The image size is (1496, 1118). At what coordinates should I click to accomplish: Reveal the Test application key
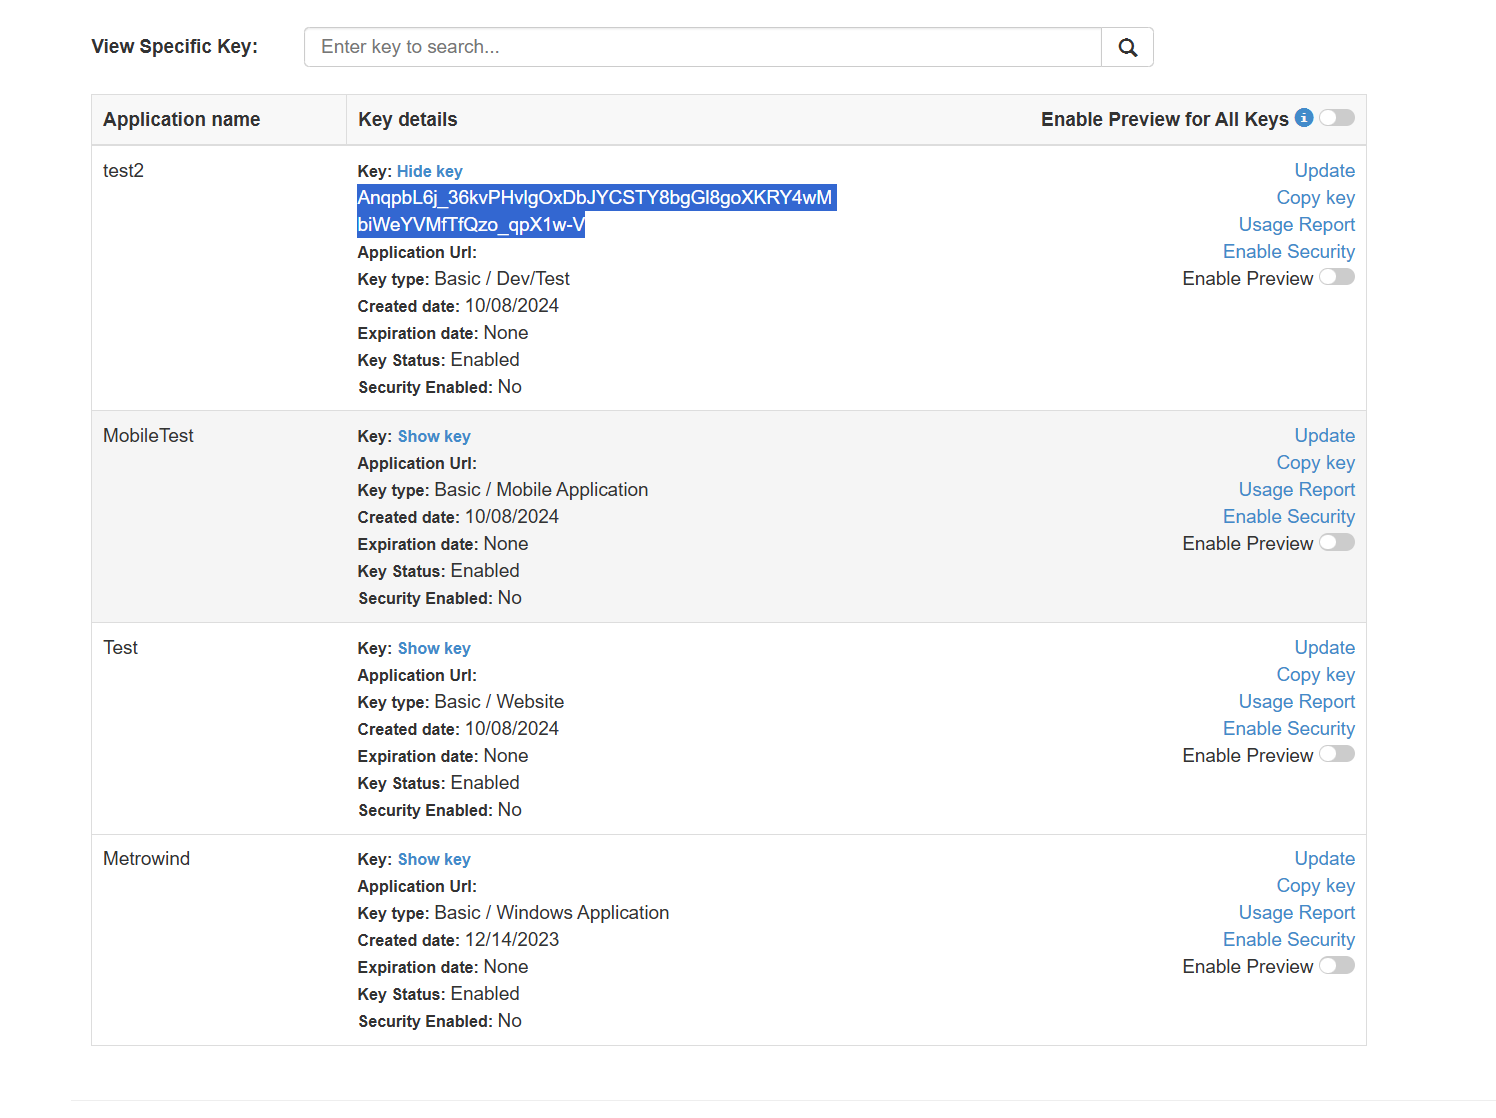pos(434,648)
